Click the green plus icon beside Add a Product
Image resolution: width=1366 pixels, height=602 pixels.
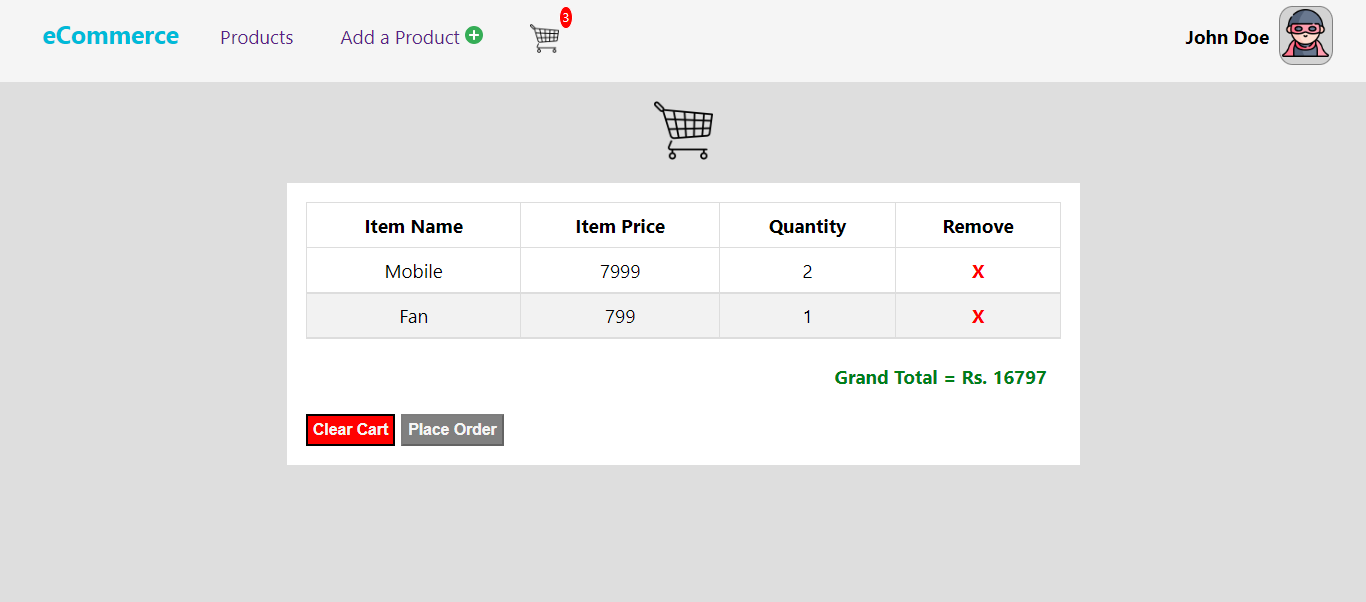(475, 35)
